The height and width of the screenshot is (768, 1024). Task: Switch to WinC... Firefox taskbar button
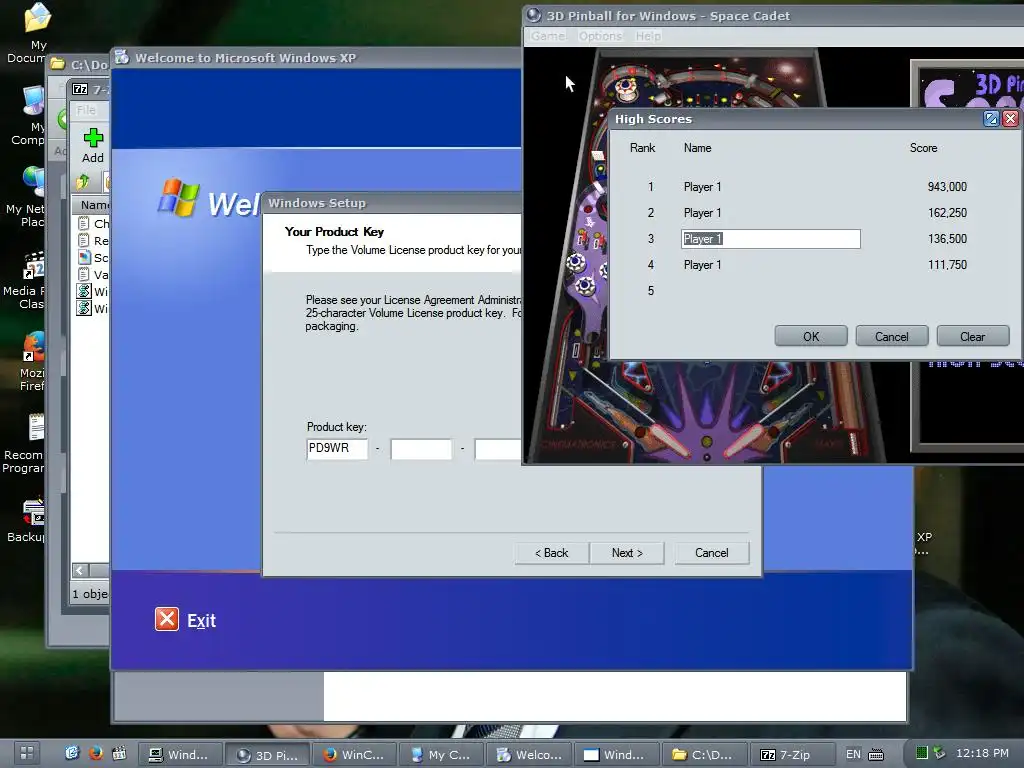[353, 755]
